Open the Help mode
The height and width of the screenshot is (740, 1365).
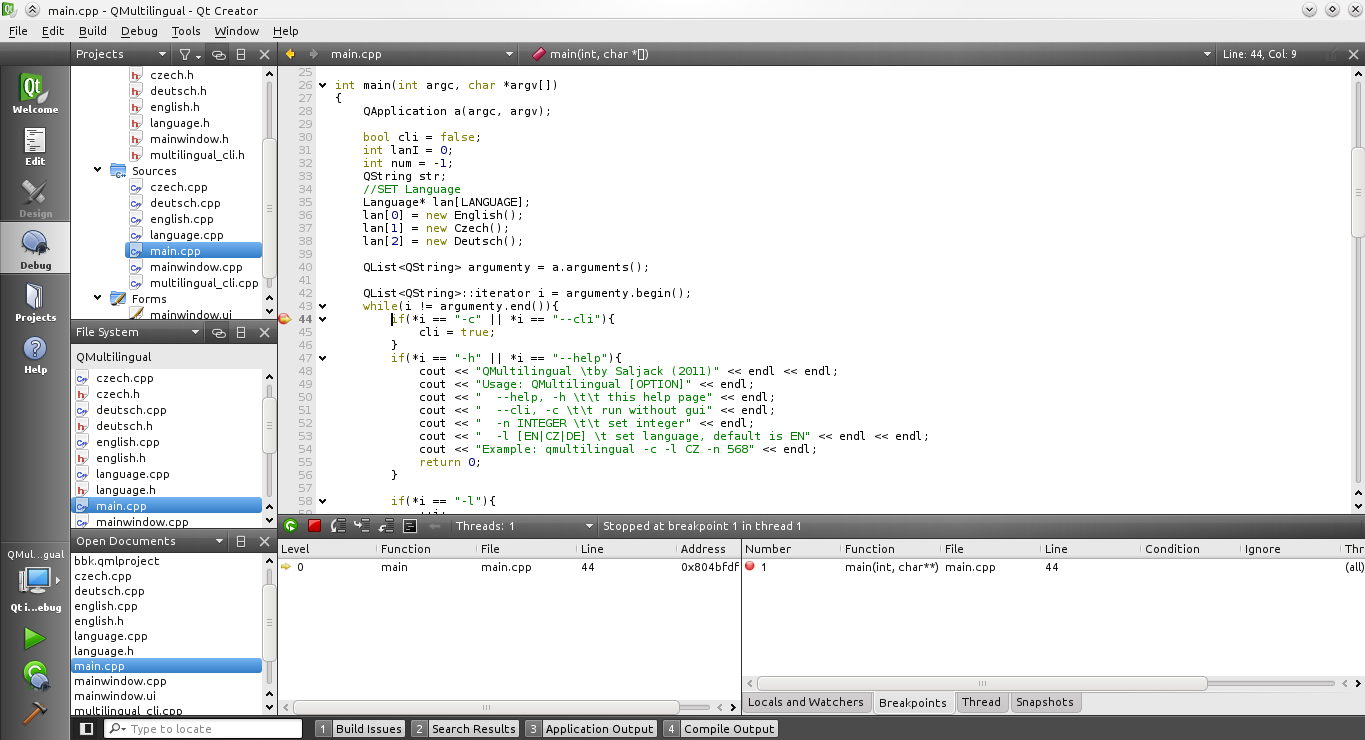coord(35,354)
